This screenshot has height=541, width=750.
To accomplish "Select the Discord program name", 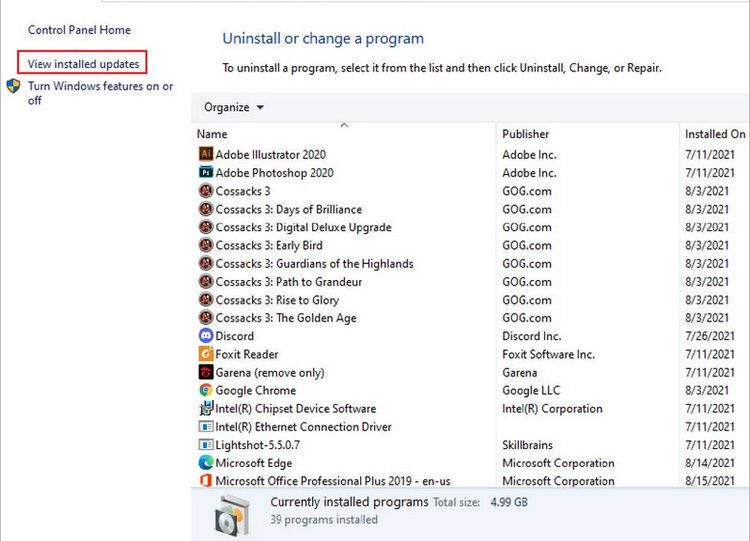I will point(234,336).
